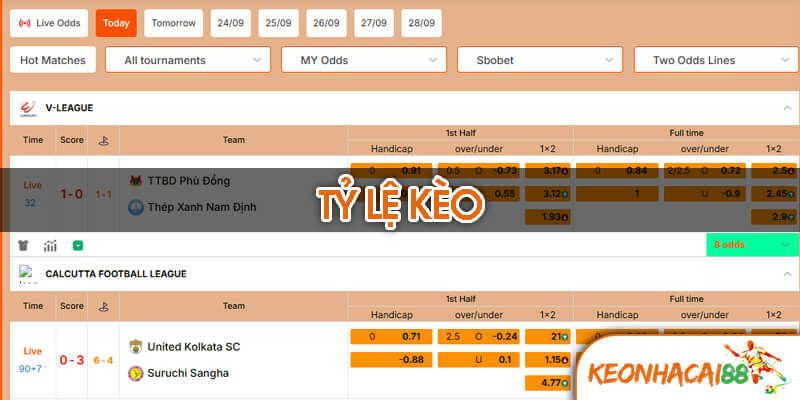Open match statistics bar chart icon
The height and width of the screenshot is (400, 800).
[50, 245]
